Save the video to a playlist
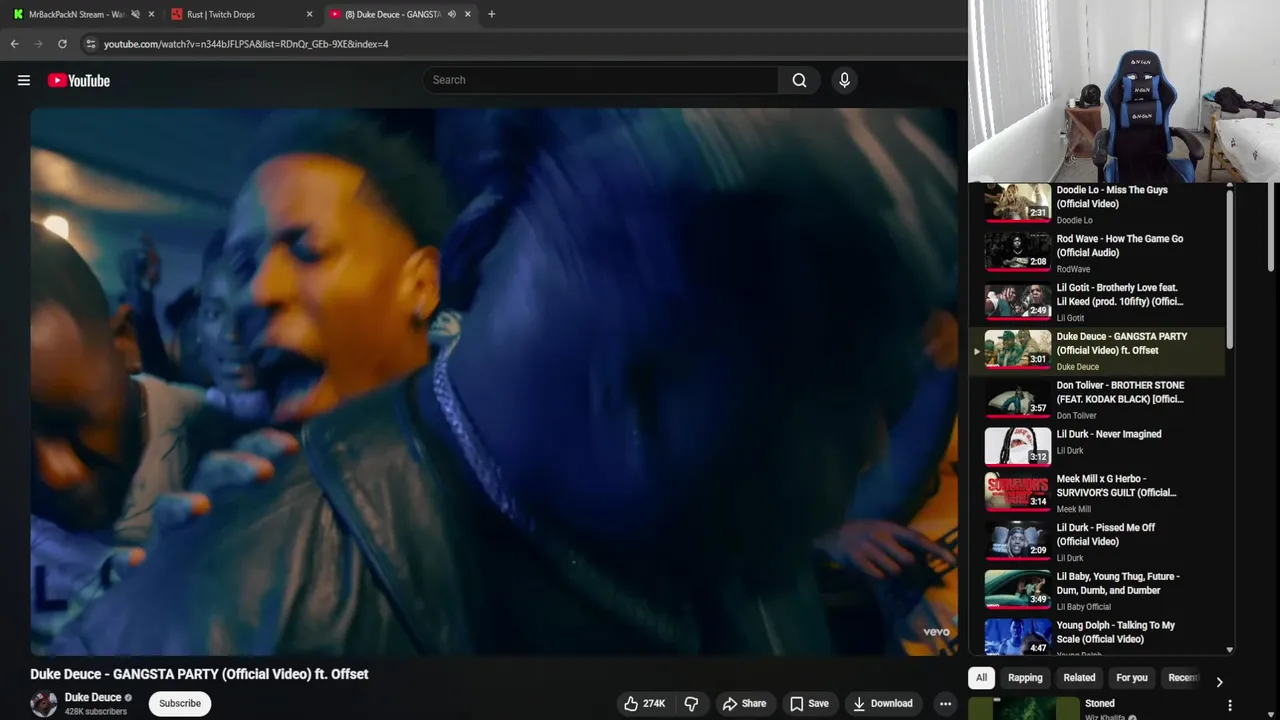 (809, 703)
